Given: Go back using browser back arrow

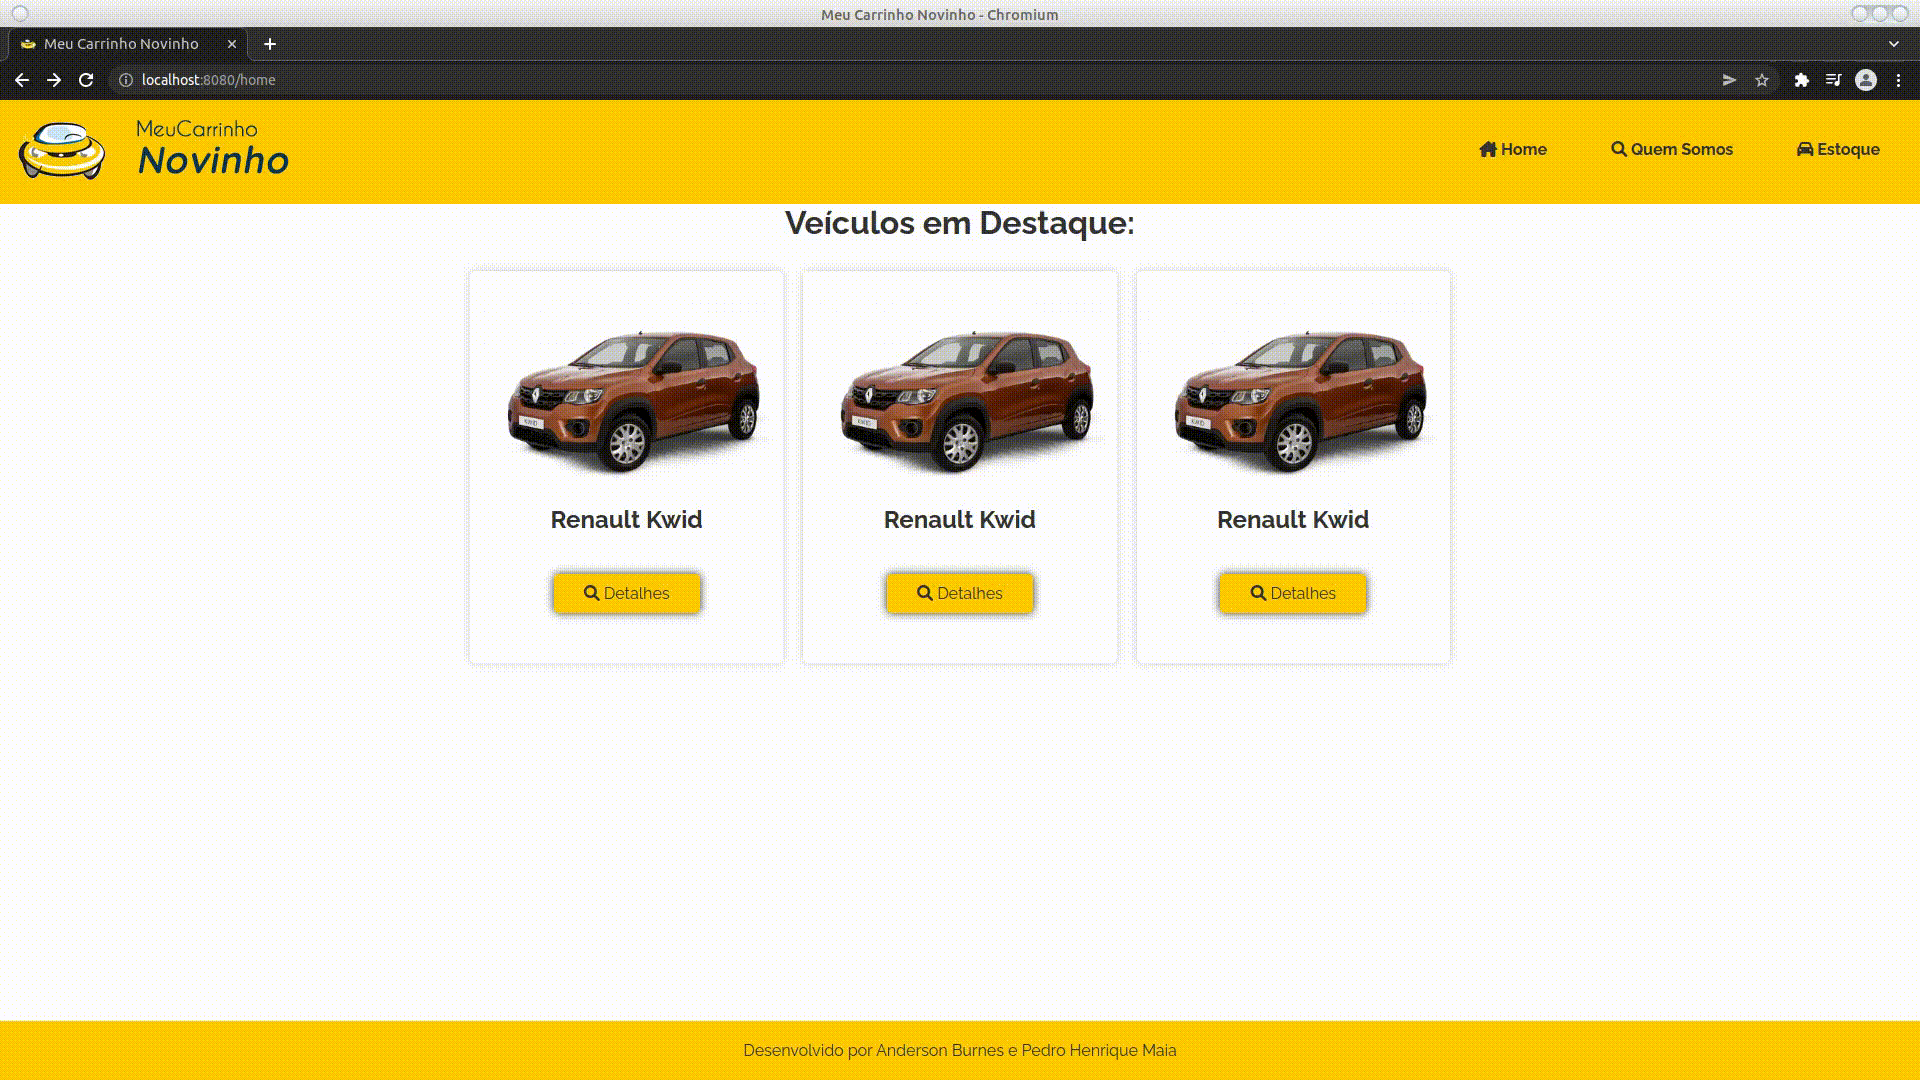Looking at the screenshot, I should 22,80.
